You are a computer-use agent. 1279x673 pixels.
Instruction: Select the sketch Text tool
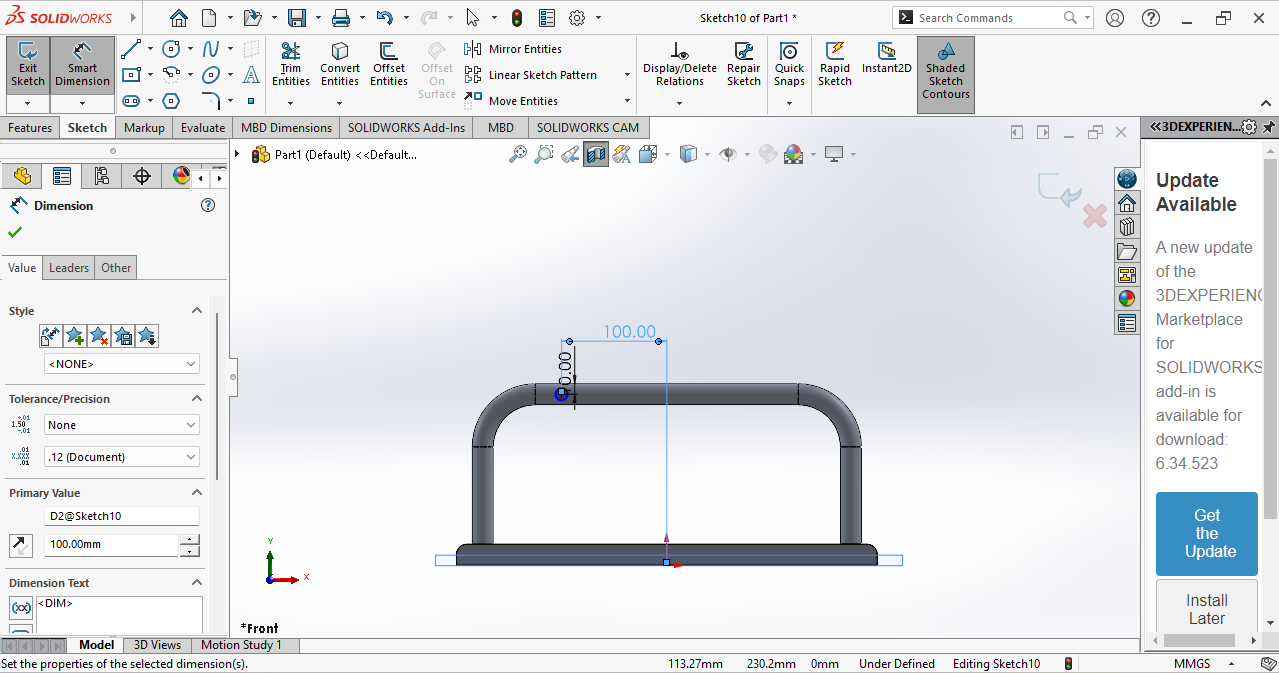click(x=251, y=74)
